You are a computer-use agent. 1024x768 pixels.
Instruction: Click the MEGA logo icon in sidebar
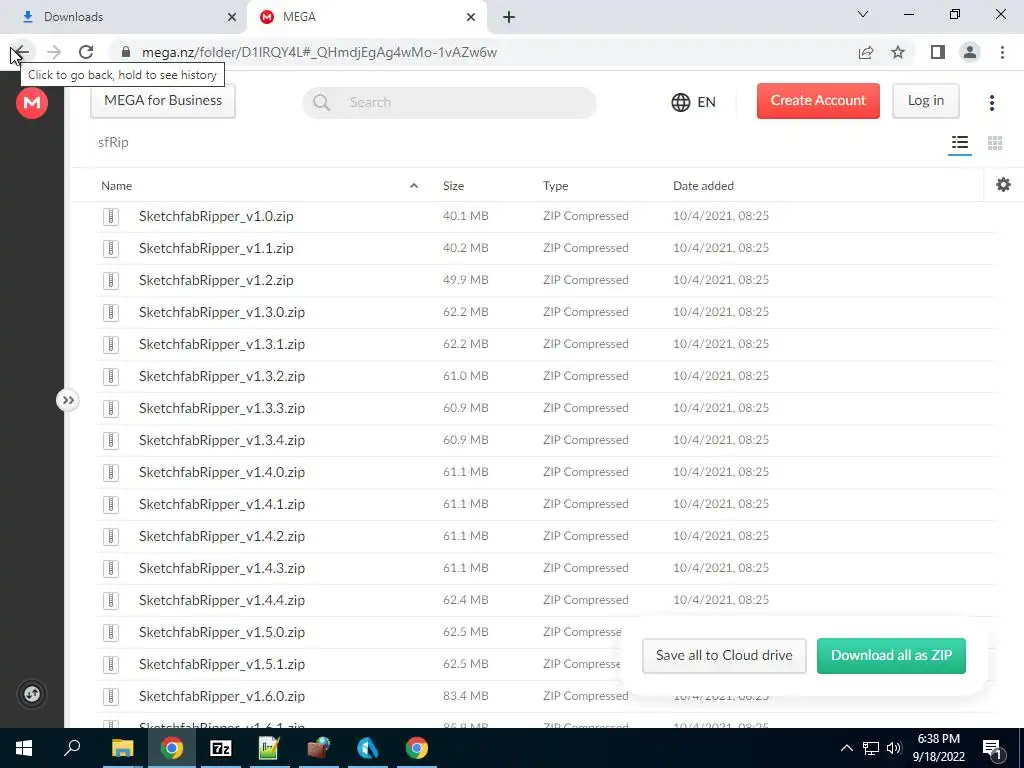(x=32, y=103)
